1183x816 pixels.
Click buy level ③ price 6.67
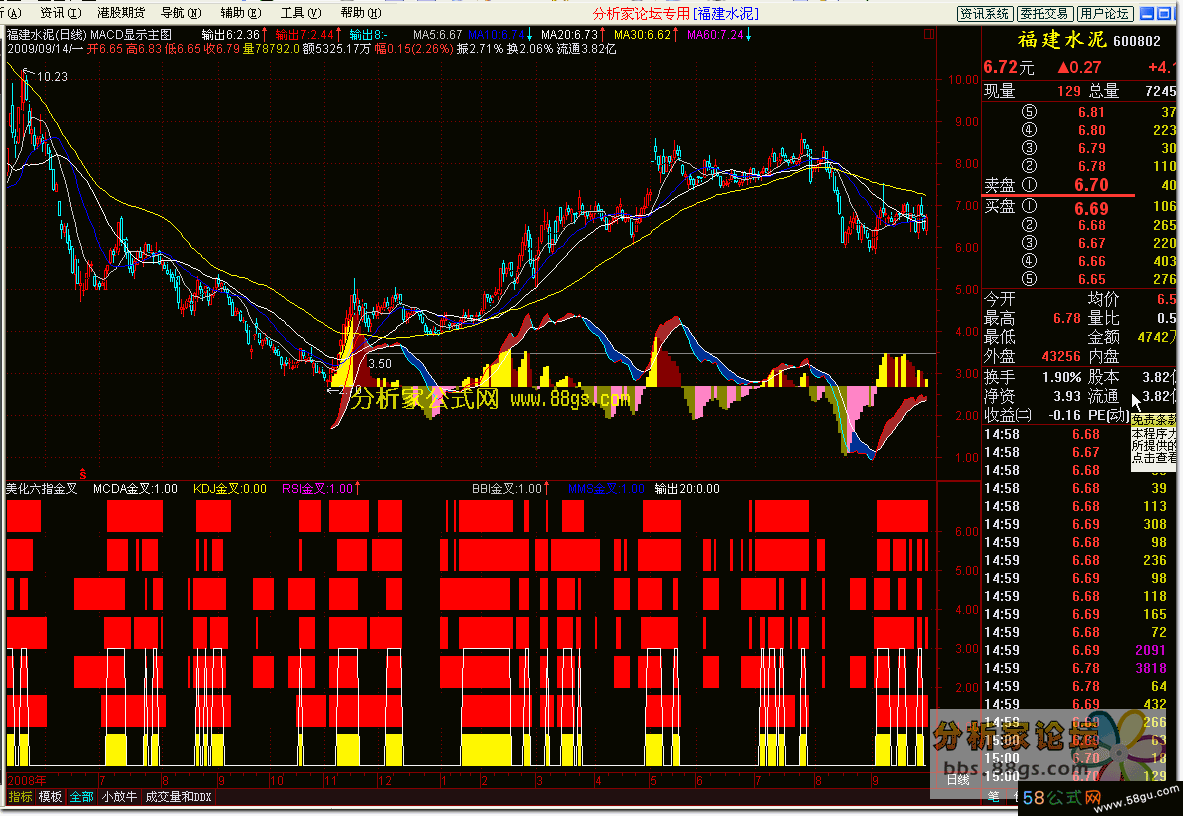1091,243
